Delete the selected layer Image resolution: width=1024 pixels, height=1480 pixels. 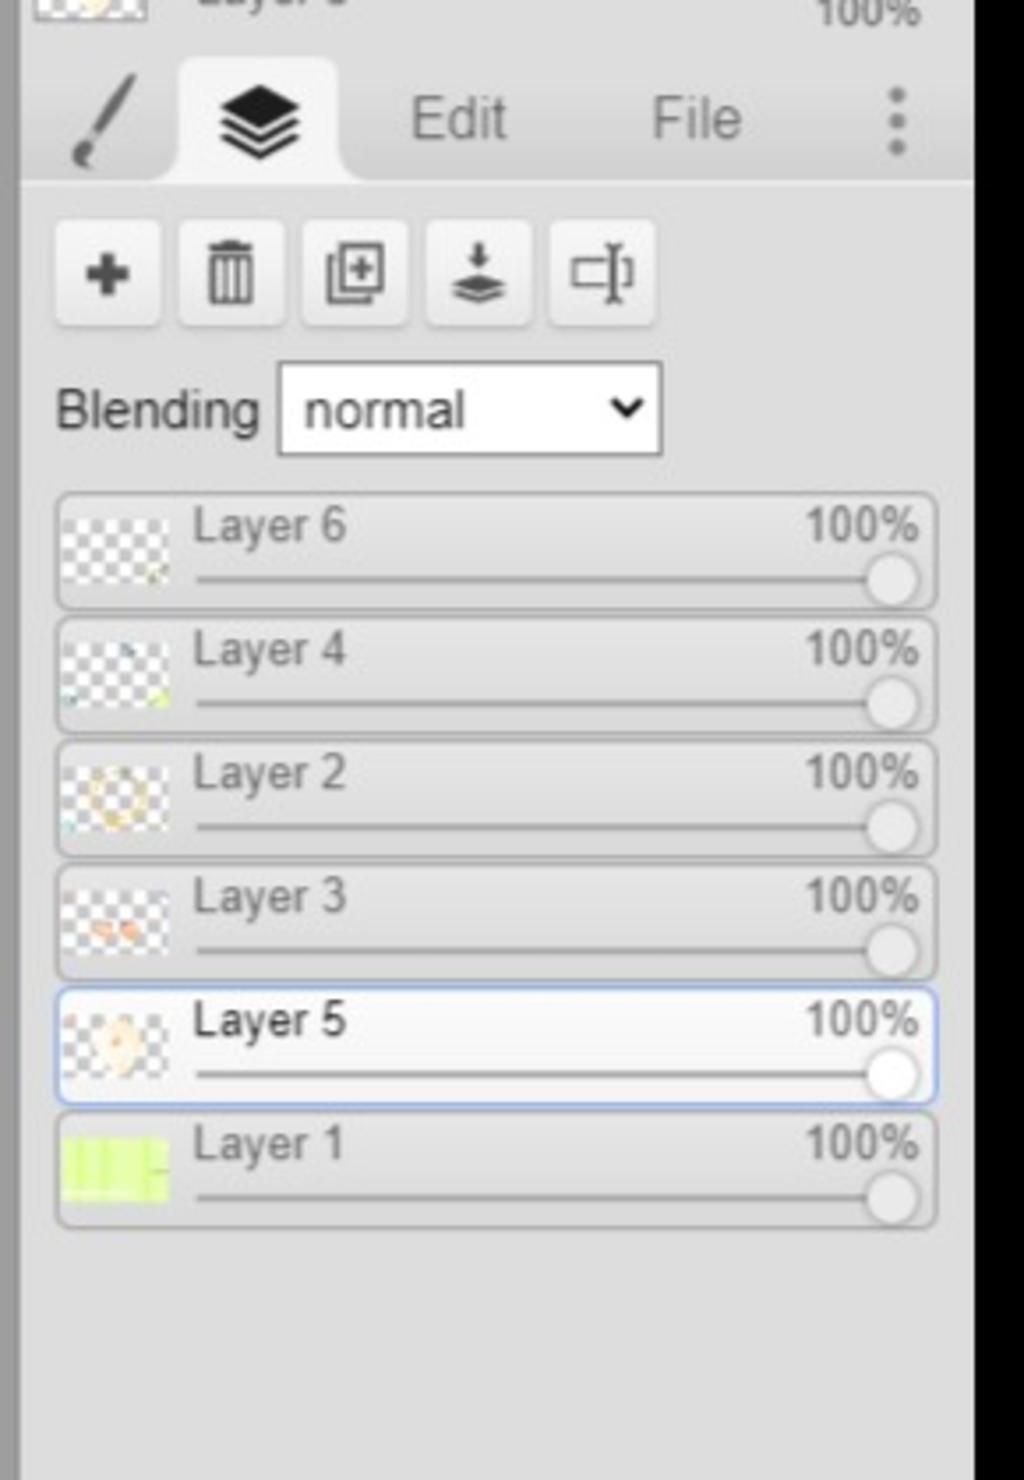click(231, 274)
